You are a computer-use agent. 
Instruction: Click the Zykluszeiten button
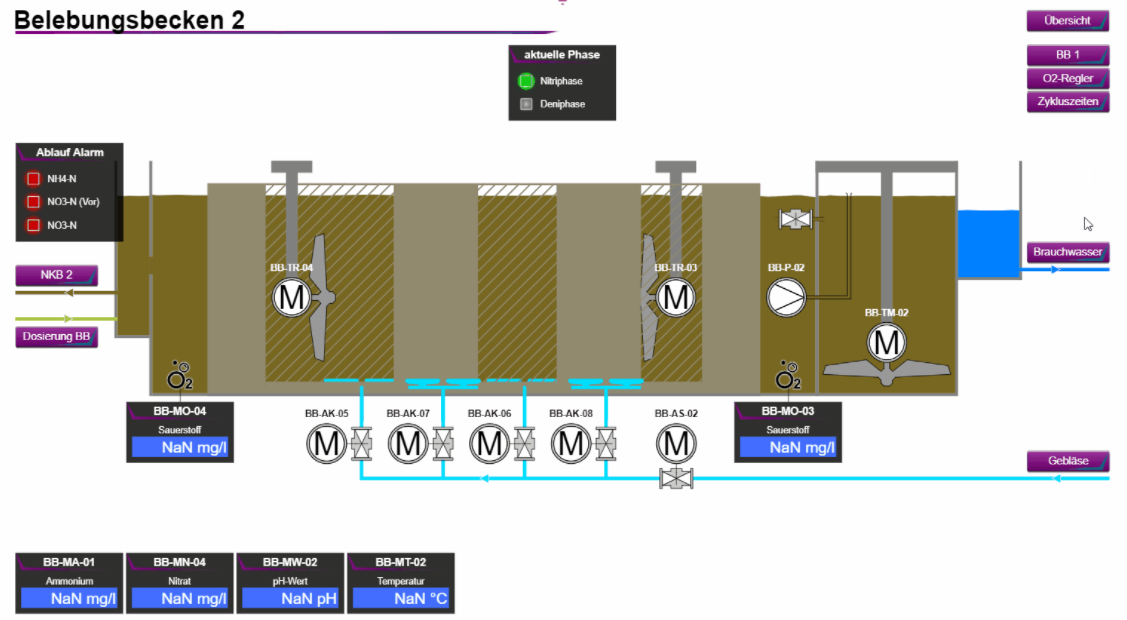click(x=1067, y=102)
